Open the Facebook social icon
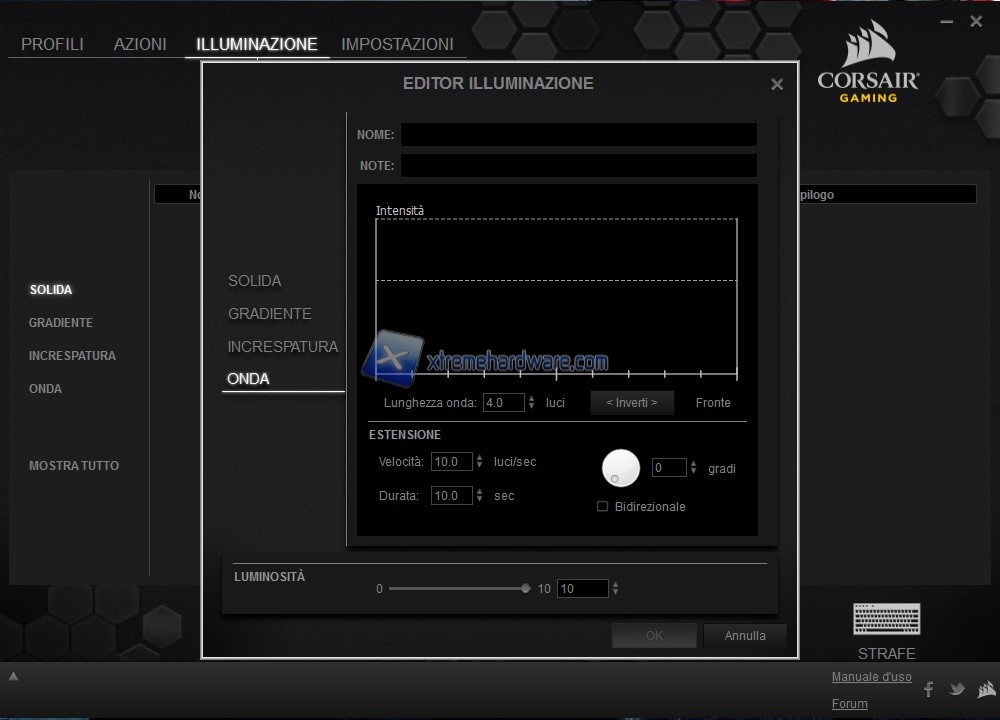This screenshot has width=1000, height=720. tap(928, 689)
